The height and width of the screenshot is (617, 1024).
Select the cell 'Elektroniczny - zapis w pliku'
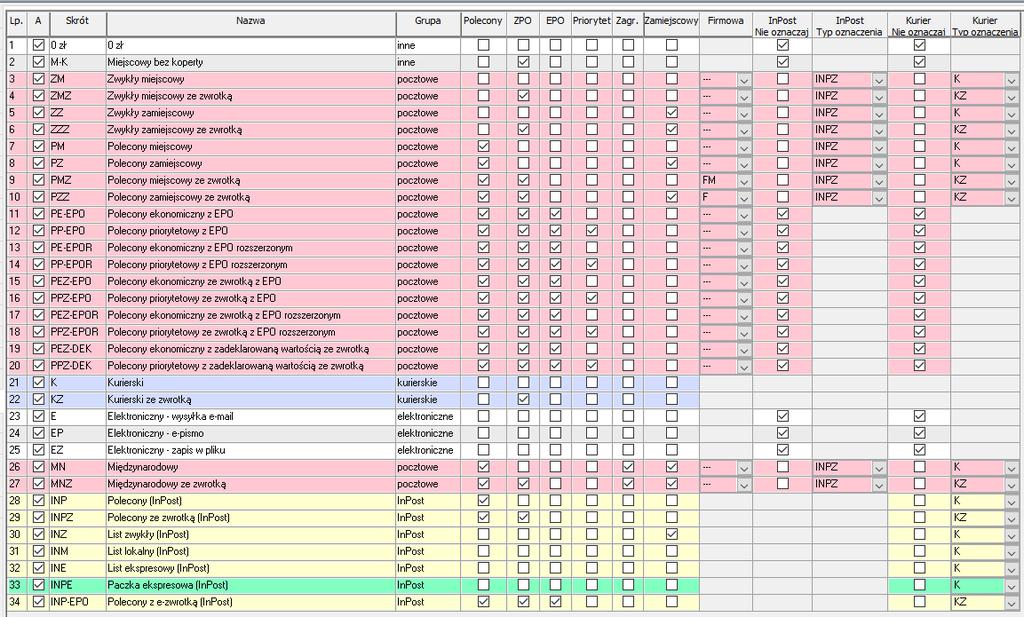tap(251, 450)
